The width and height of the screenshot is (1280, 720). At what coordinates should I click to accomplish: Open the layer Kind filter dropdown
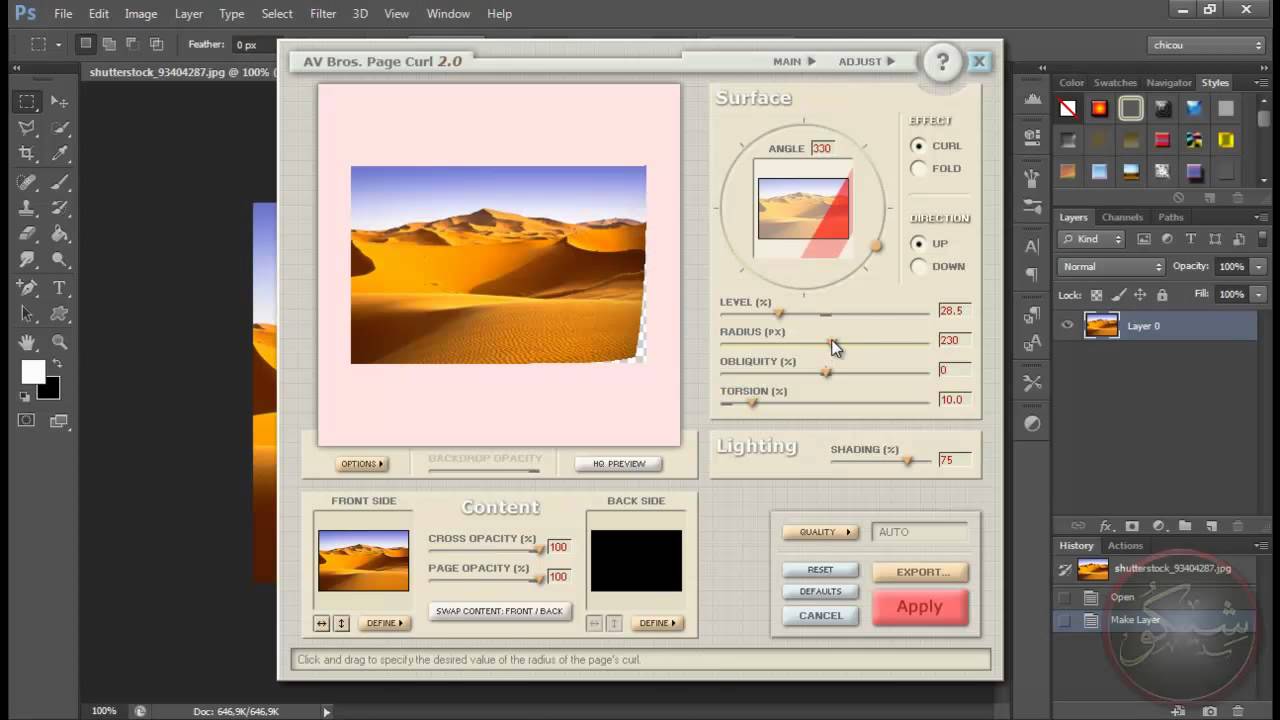click(x=1092, y=239)
